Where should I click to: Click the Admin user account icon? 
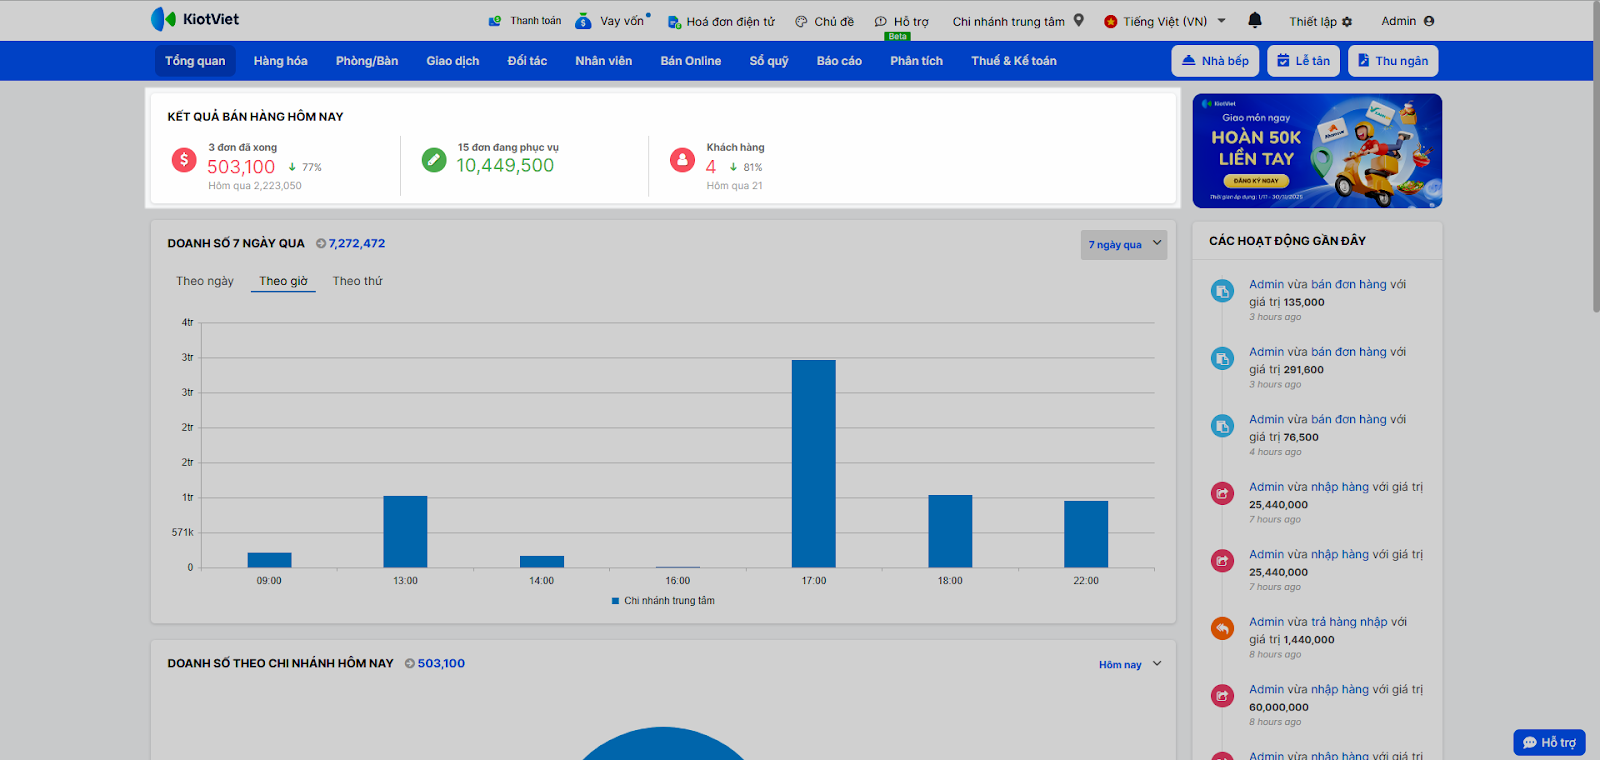pyautogui.click(x=1429, y=21)
